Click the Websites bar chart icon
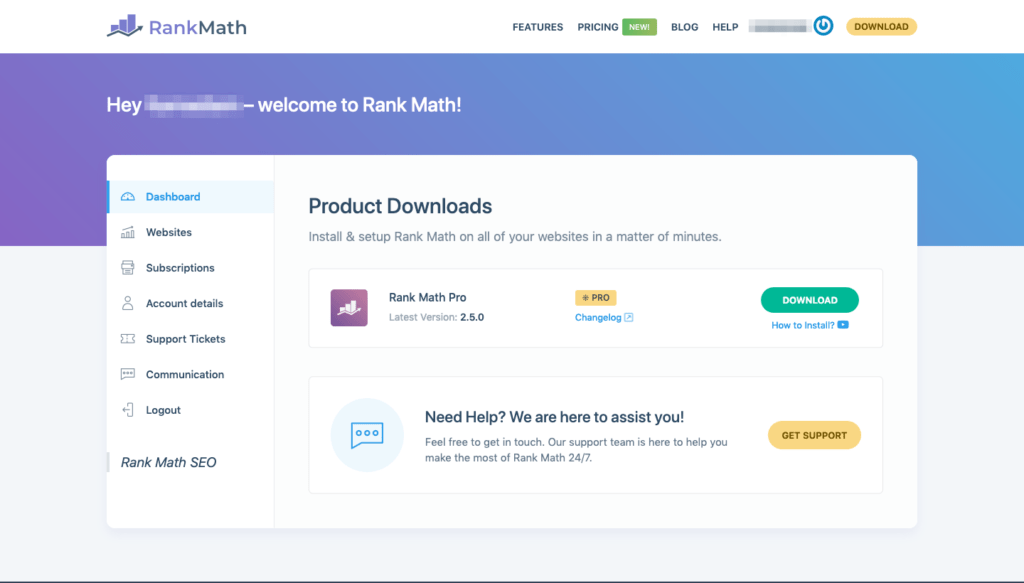 128,232
